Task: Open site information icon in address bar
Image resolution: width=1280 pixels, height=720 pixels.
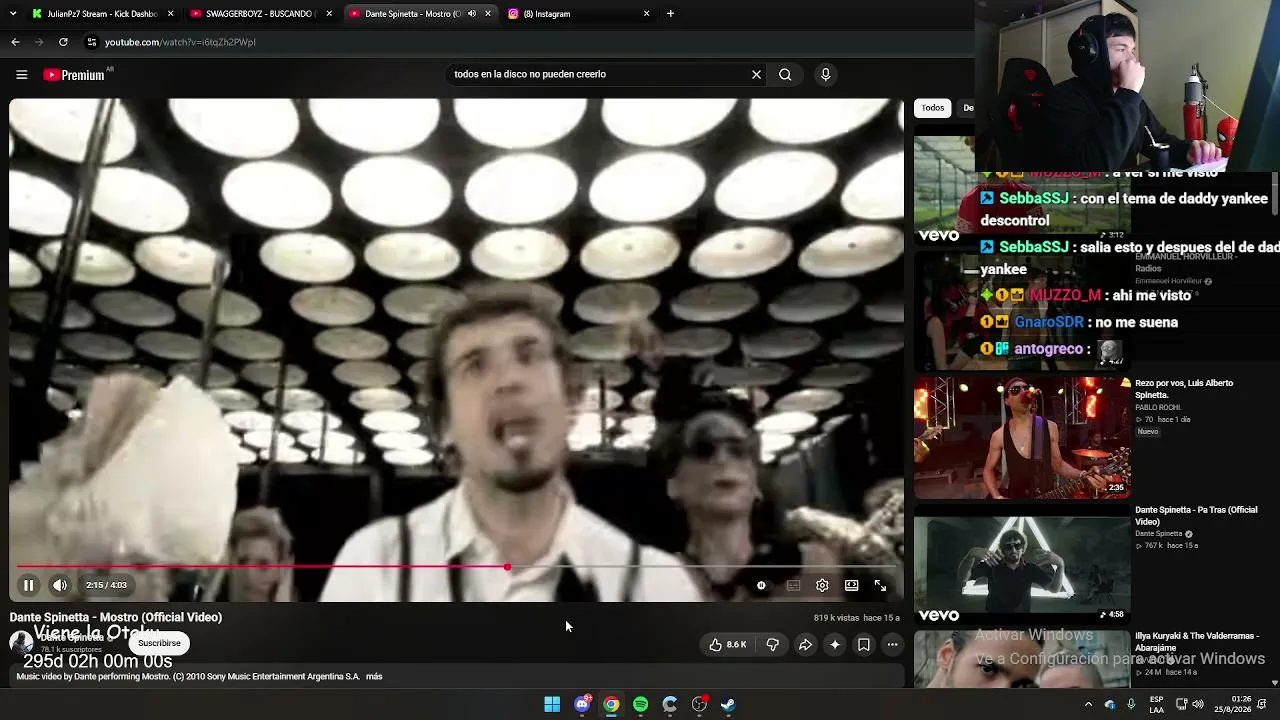Action: 91,42
